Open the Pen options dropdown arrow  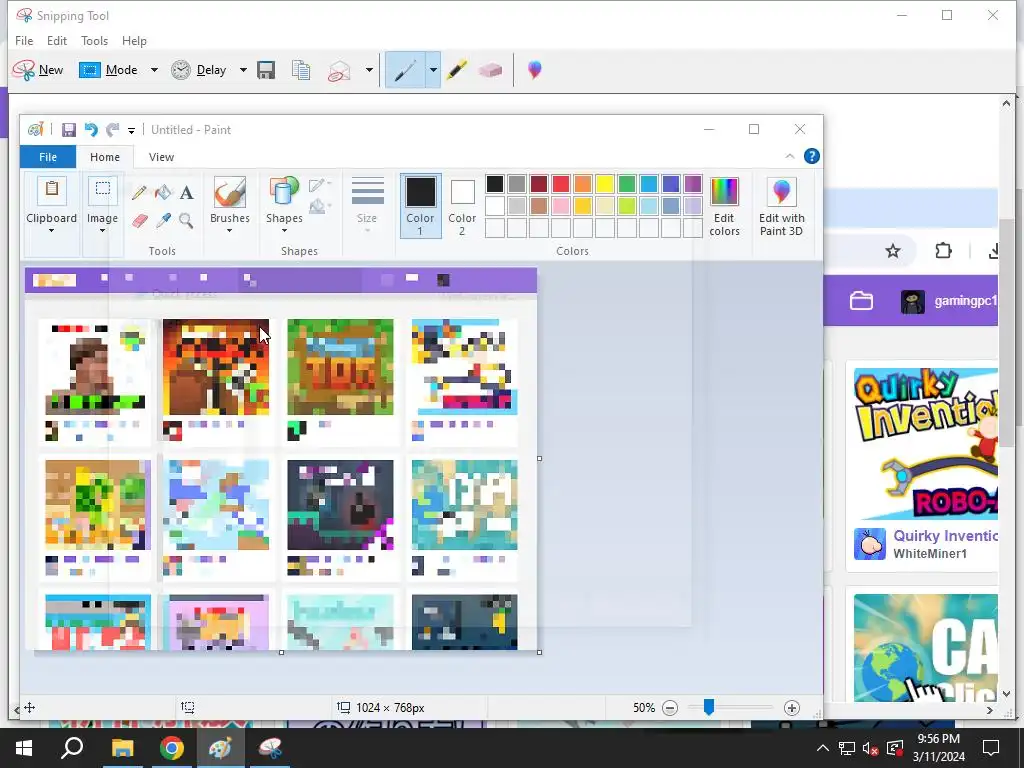coord(433,70)
